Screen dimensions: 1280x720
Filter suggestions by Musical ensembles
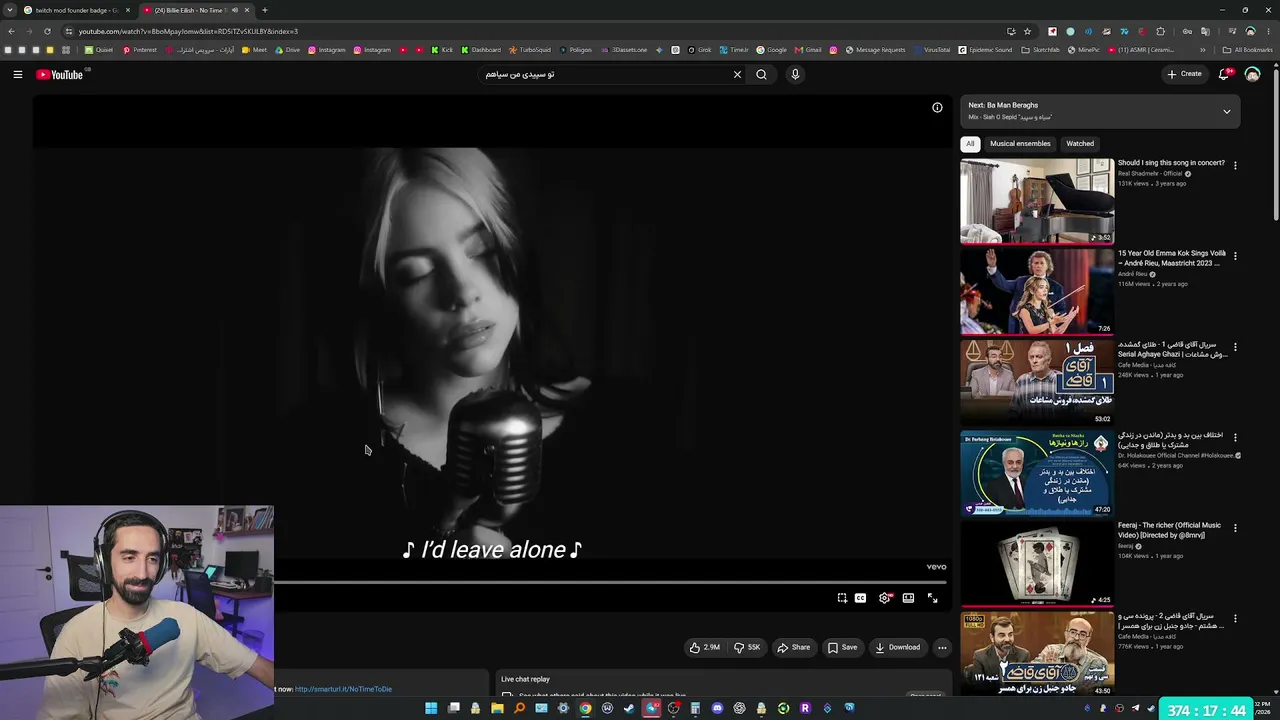(x=1020, y=144)
